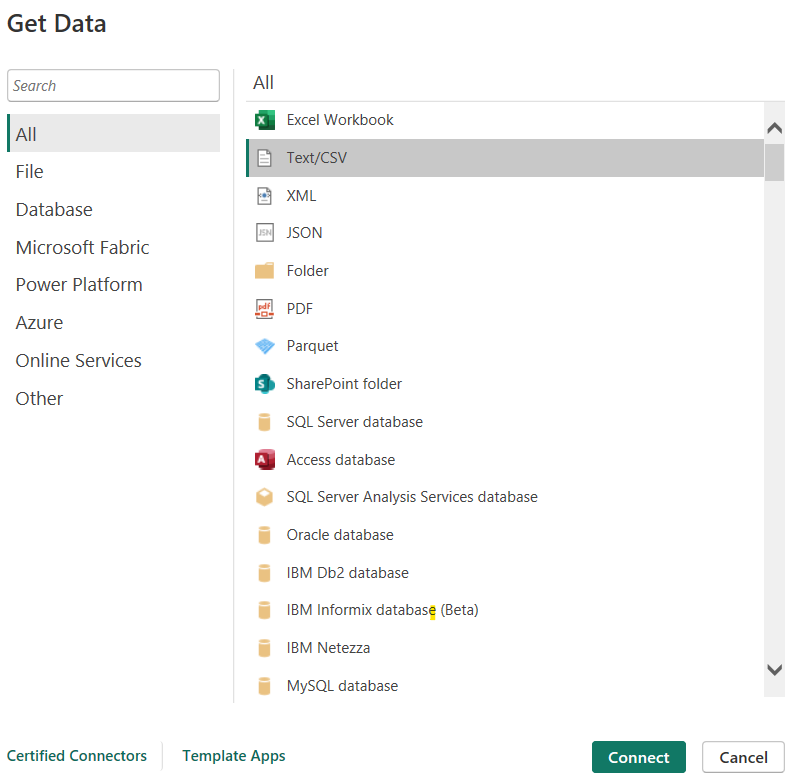The width and height of the screenshot is (792, 776).
Task: Select SQL Server Analysis Services database text
Action: (x=412, y=497)
